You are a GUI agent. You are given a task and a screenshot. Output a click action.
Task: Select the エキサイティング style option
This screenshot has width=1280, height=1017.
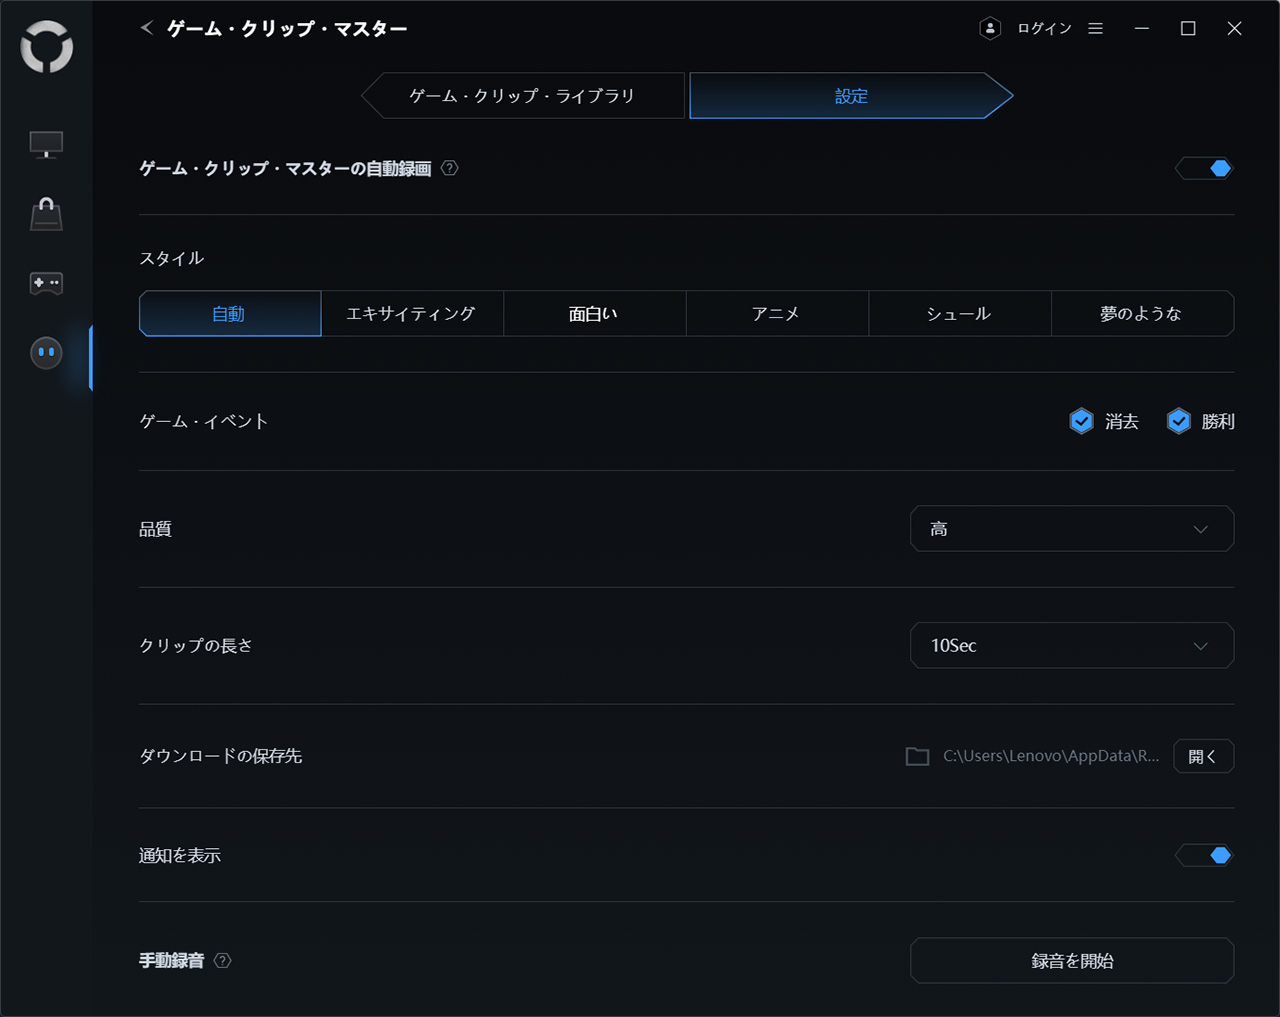pyautogui.click(x=411, y=314)
